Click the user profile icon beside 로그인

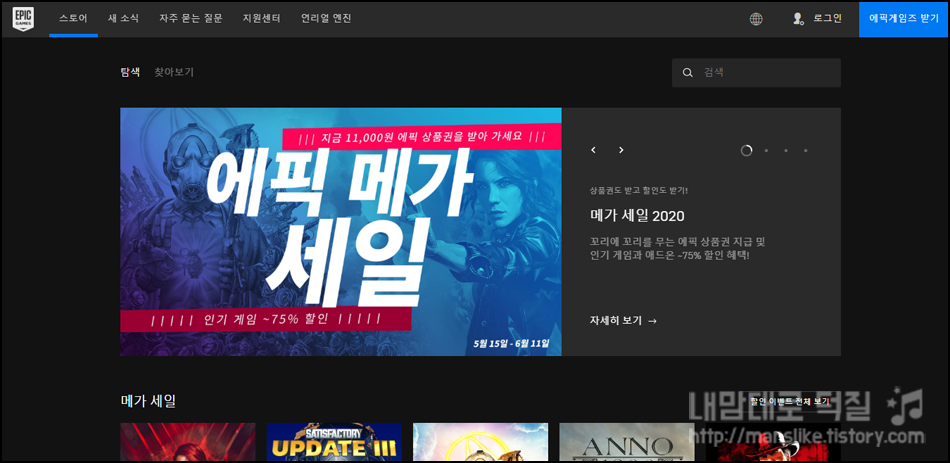point(797,19)
